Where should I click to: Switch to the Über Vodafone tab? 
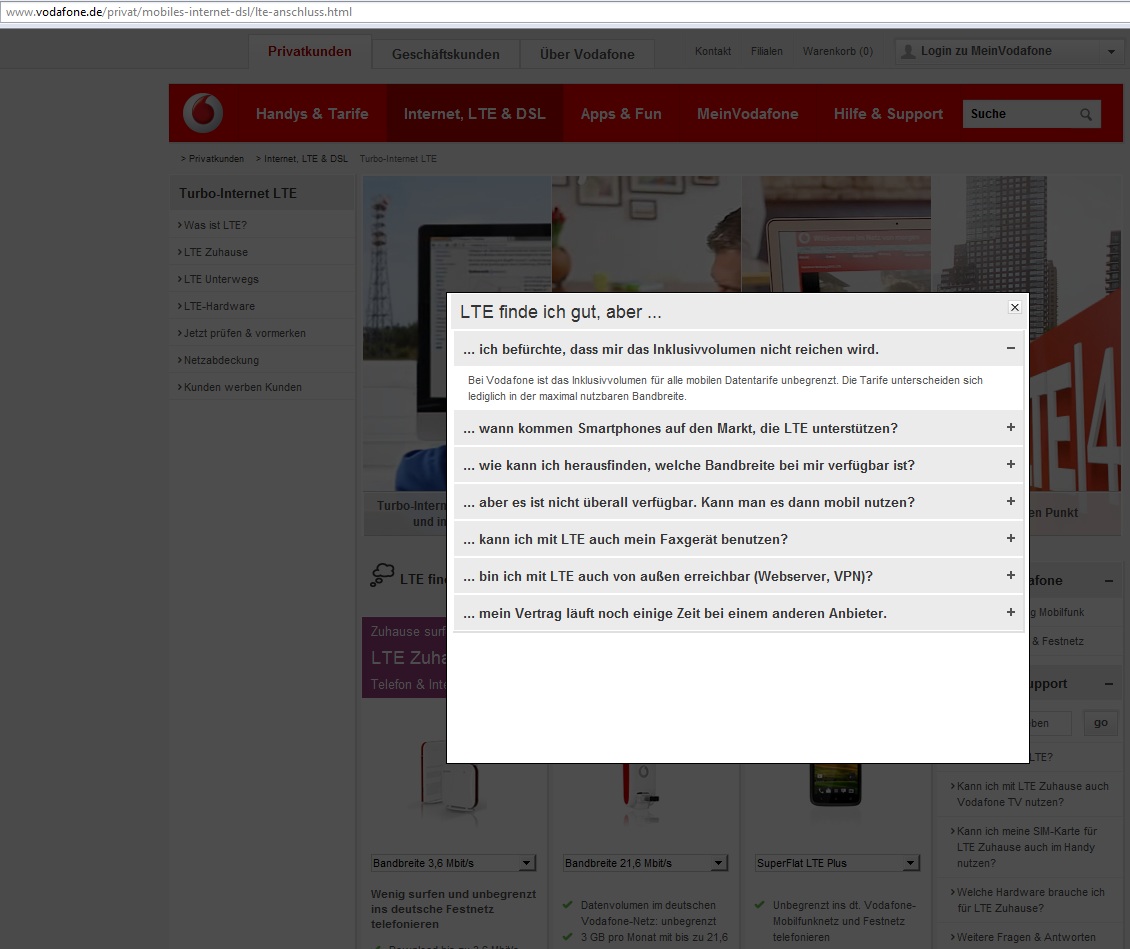[587, 54]
